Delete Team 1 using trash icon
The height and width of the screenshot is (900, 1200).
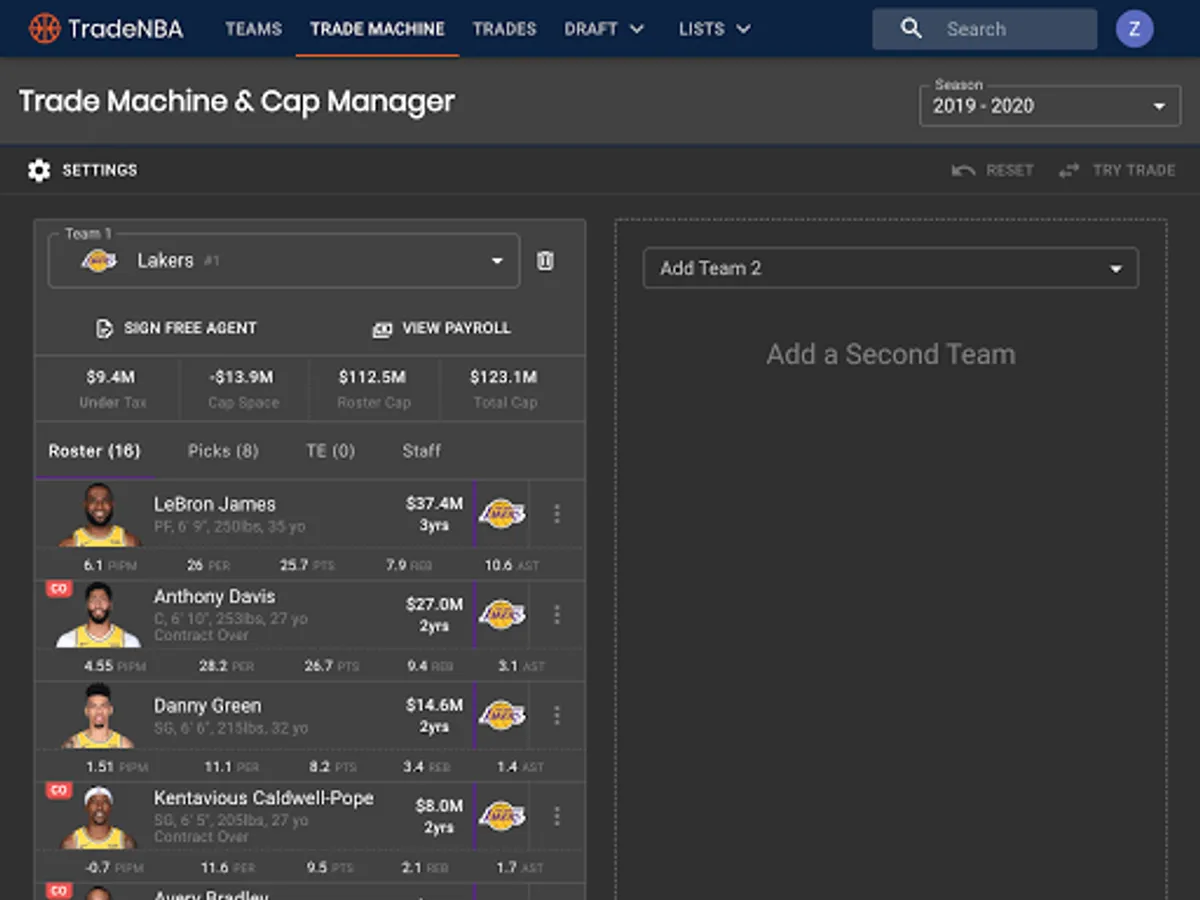(x=545, y=261)
